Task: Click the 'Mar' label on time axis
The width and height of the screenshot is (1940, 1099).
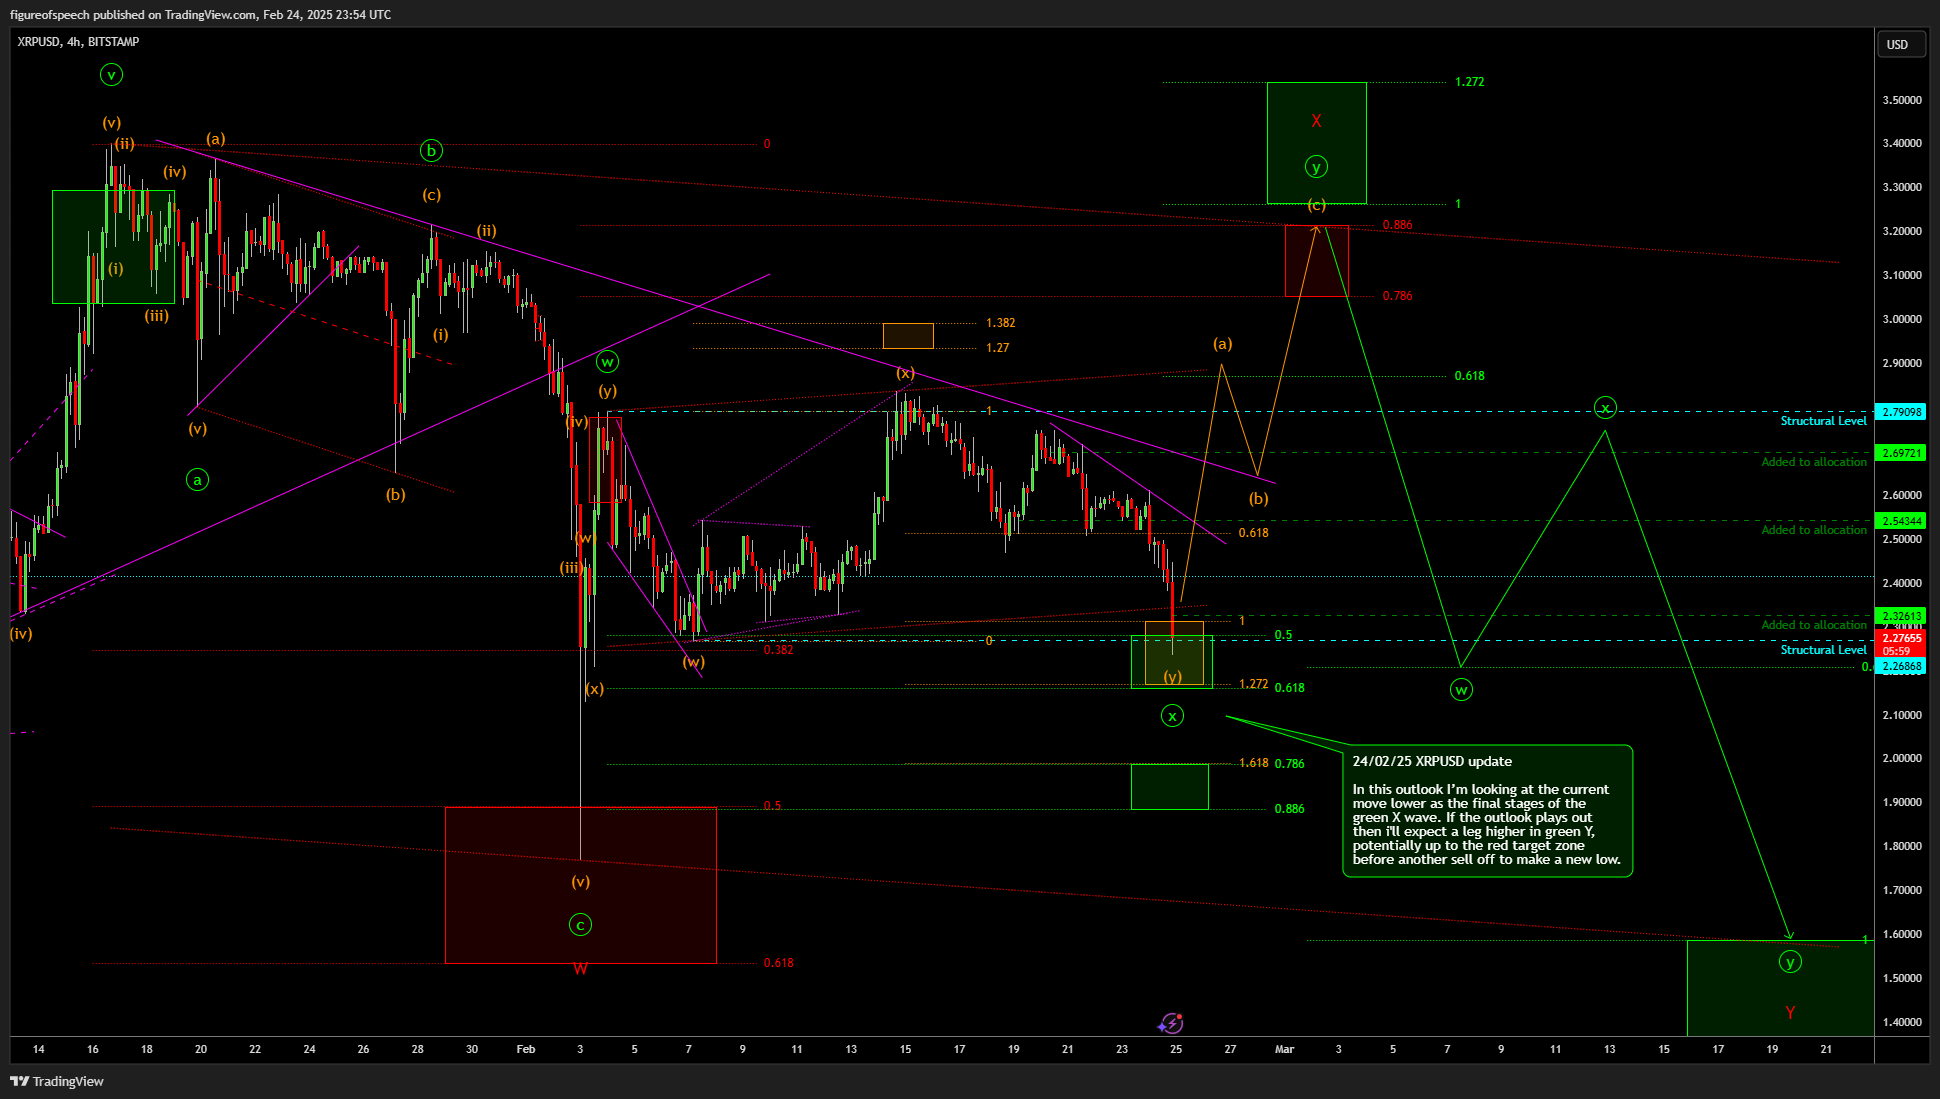Action: 1284,1049
